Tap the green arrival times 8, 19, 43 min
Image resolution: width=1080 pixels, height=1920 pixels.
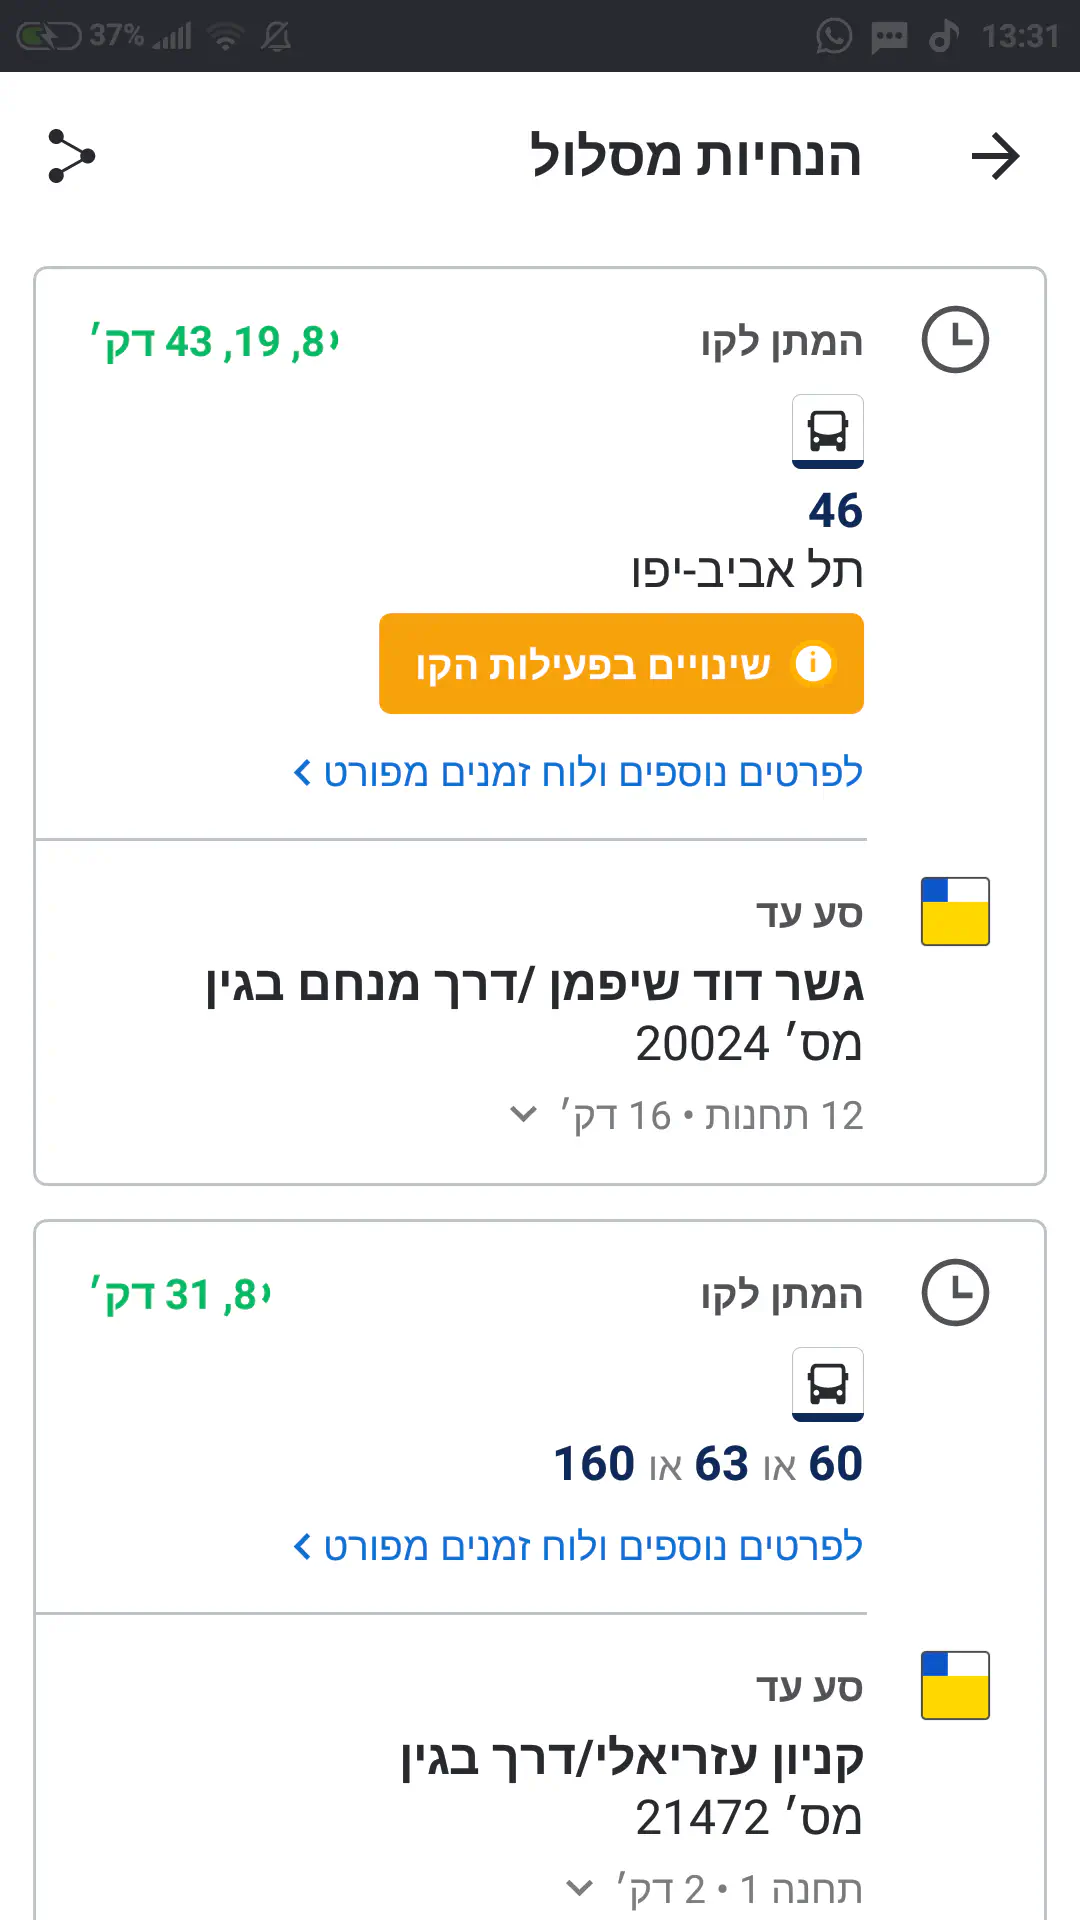tap(215, 342)
